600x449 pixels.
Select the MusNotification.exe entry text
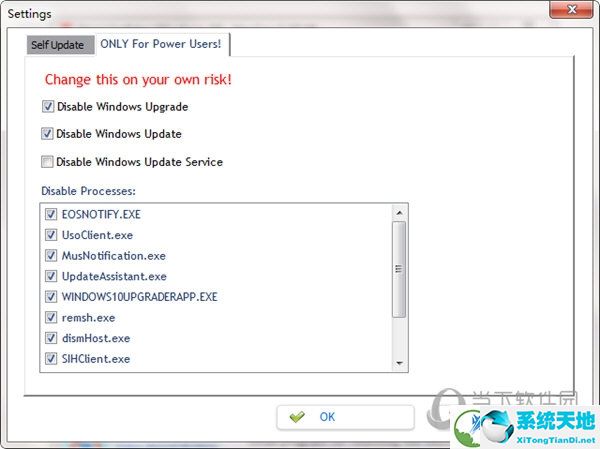pos(114,256)
